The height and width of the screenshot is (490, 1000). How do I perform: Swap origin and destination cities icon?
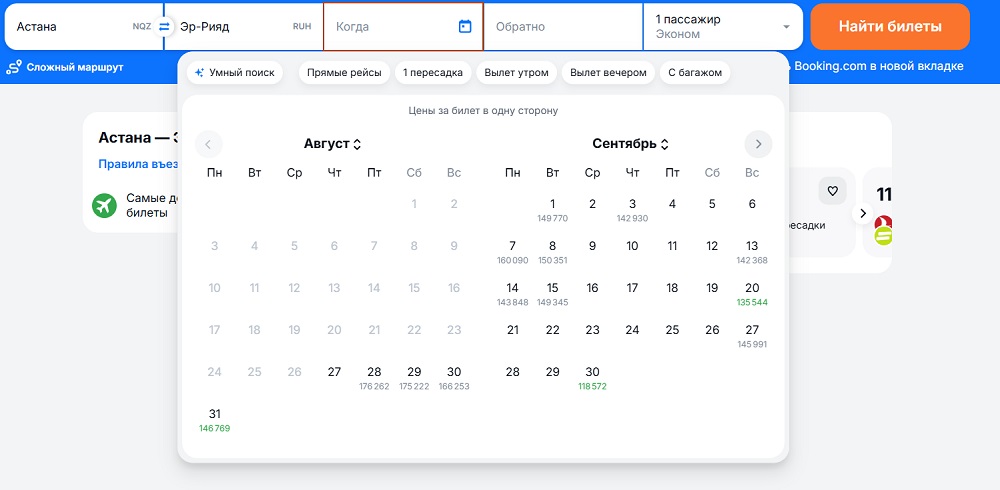pos(164,27)
